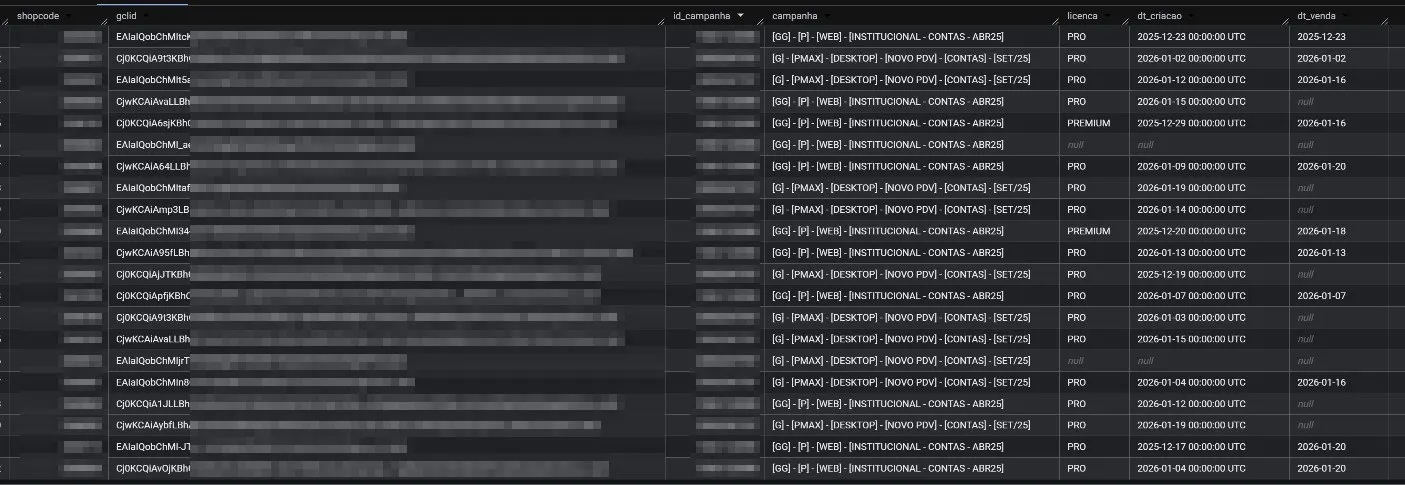Grab the resize handle of campanha column

coord(1057,21)
